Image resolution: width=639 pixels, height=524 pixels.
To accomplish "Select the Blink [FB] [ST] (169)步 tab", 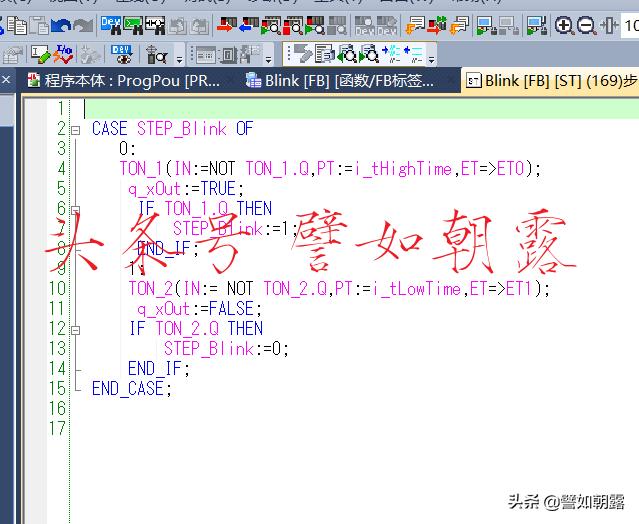I will (x=551, y=80).
